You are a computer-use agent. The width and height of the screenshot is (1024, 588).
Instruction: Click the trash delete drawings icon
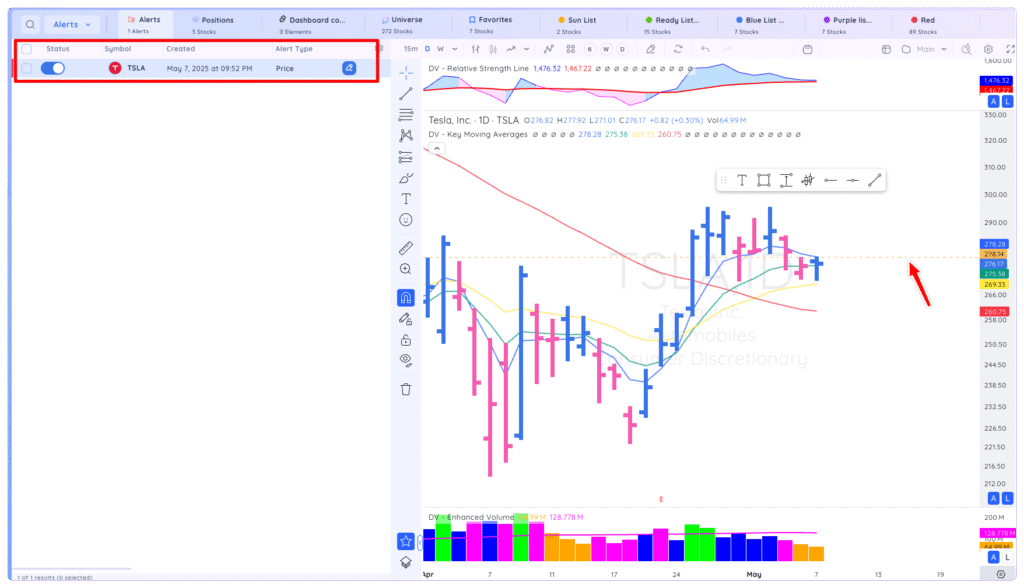pos(406,389)
